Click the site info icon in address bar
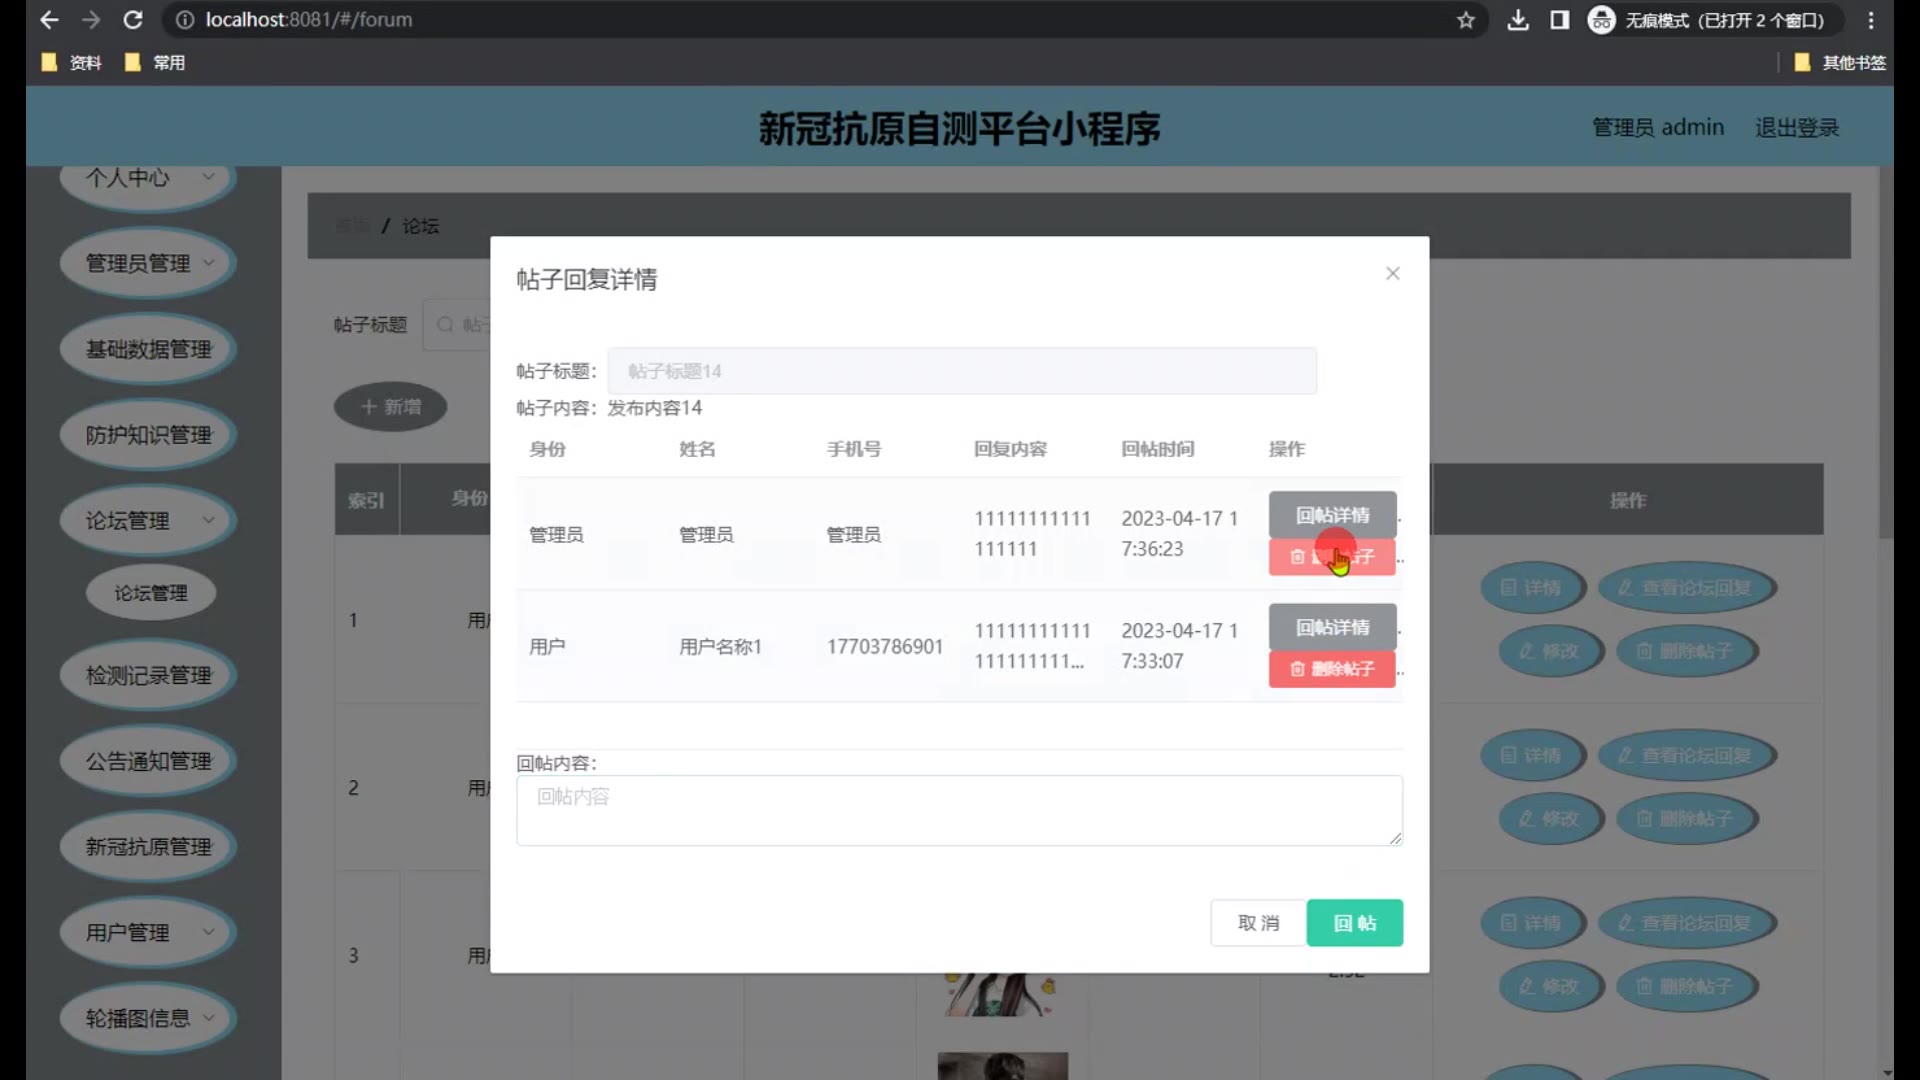The image size is (1920, 1080). (x=185, y=20)
